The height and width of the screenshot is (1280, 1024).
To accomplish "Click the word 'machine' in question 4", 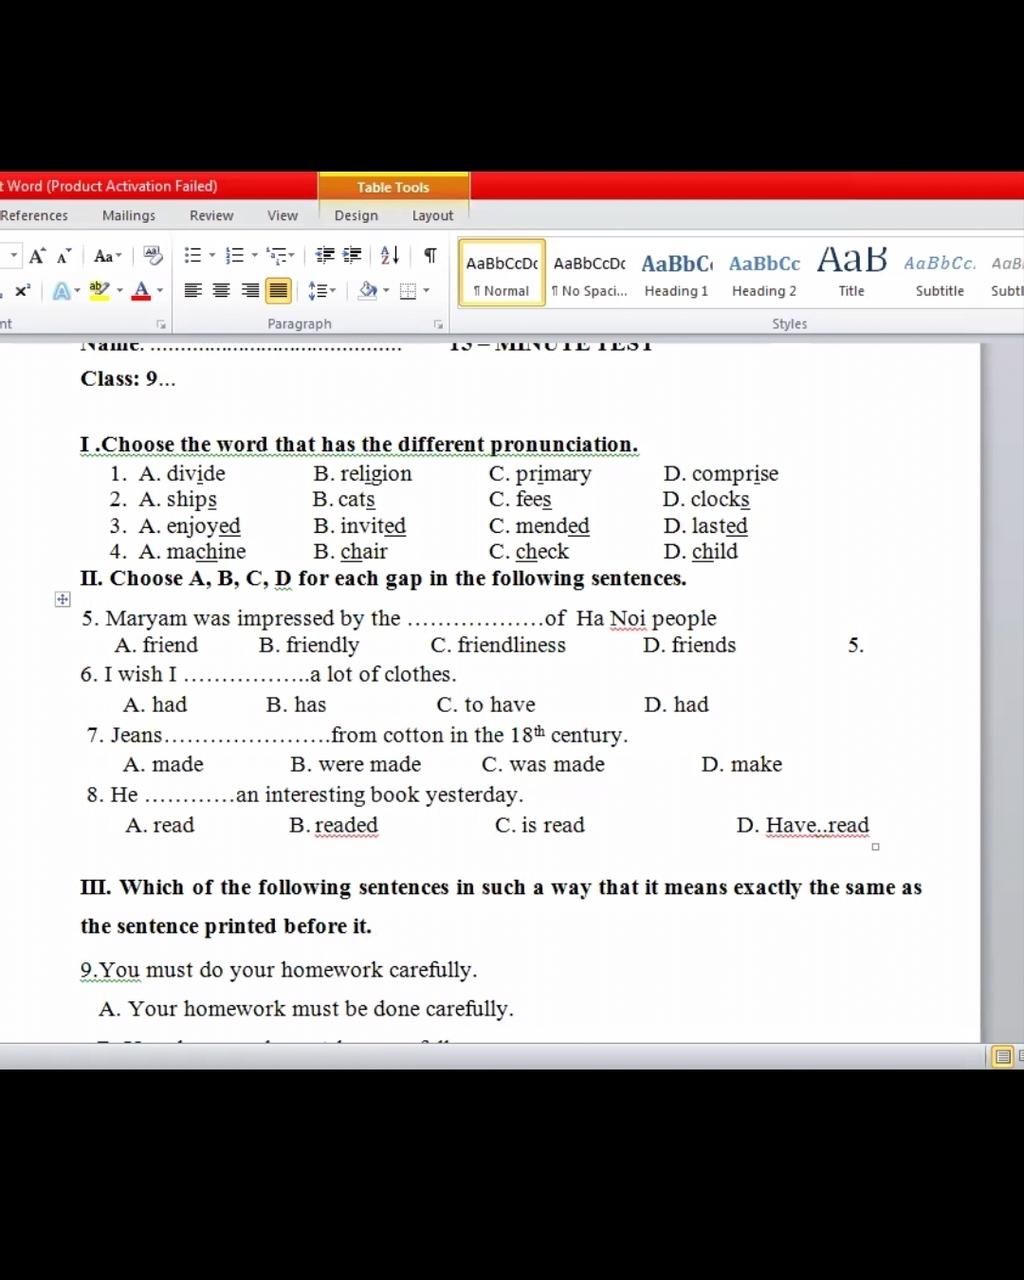I will point(206,551).
